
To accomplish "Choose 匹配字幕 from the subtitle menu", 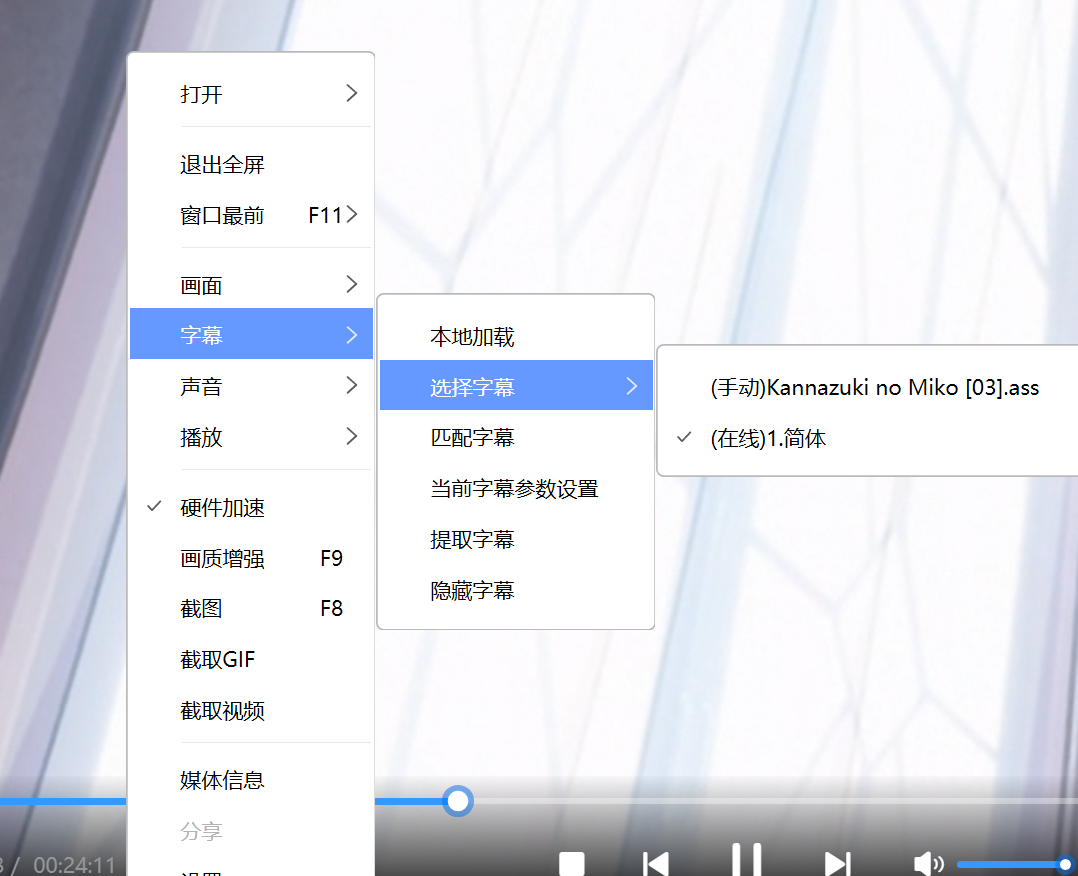I will (x=472, y=437).
